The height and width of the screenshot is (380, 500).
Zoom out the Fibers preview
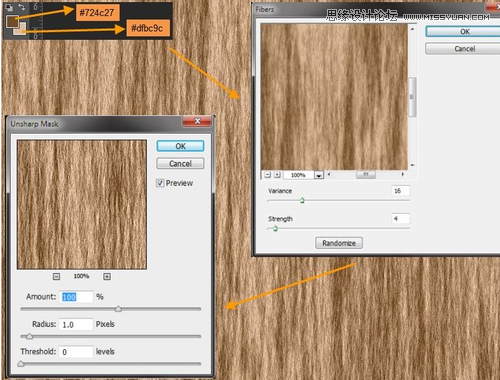point(267,175)
